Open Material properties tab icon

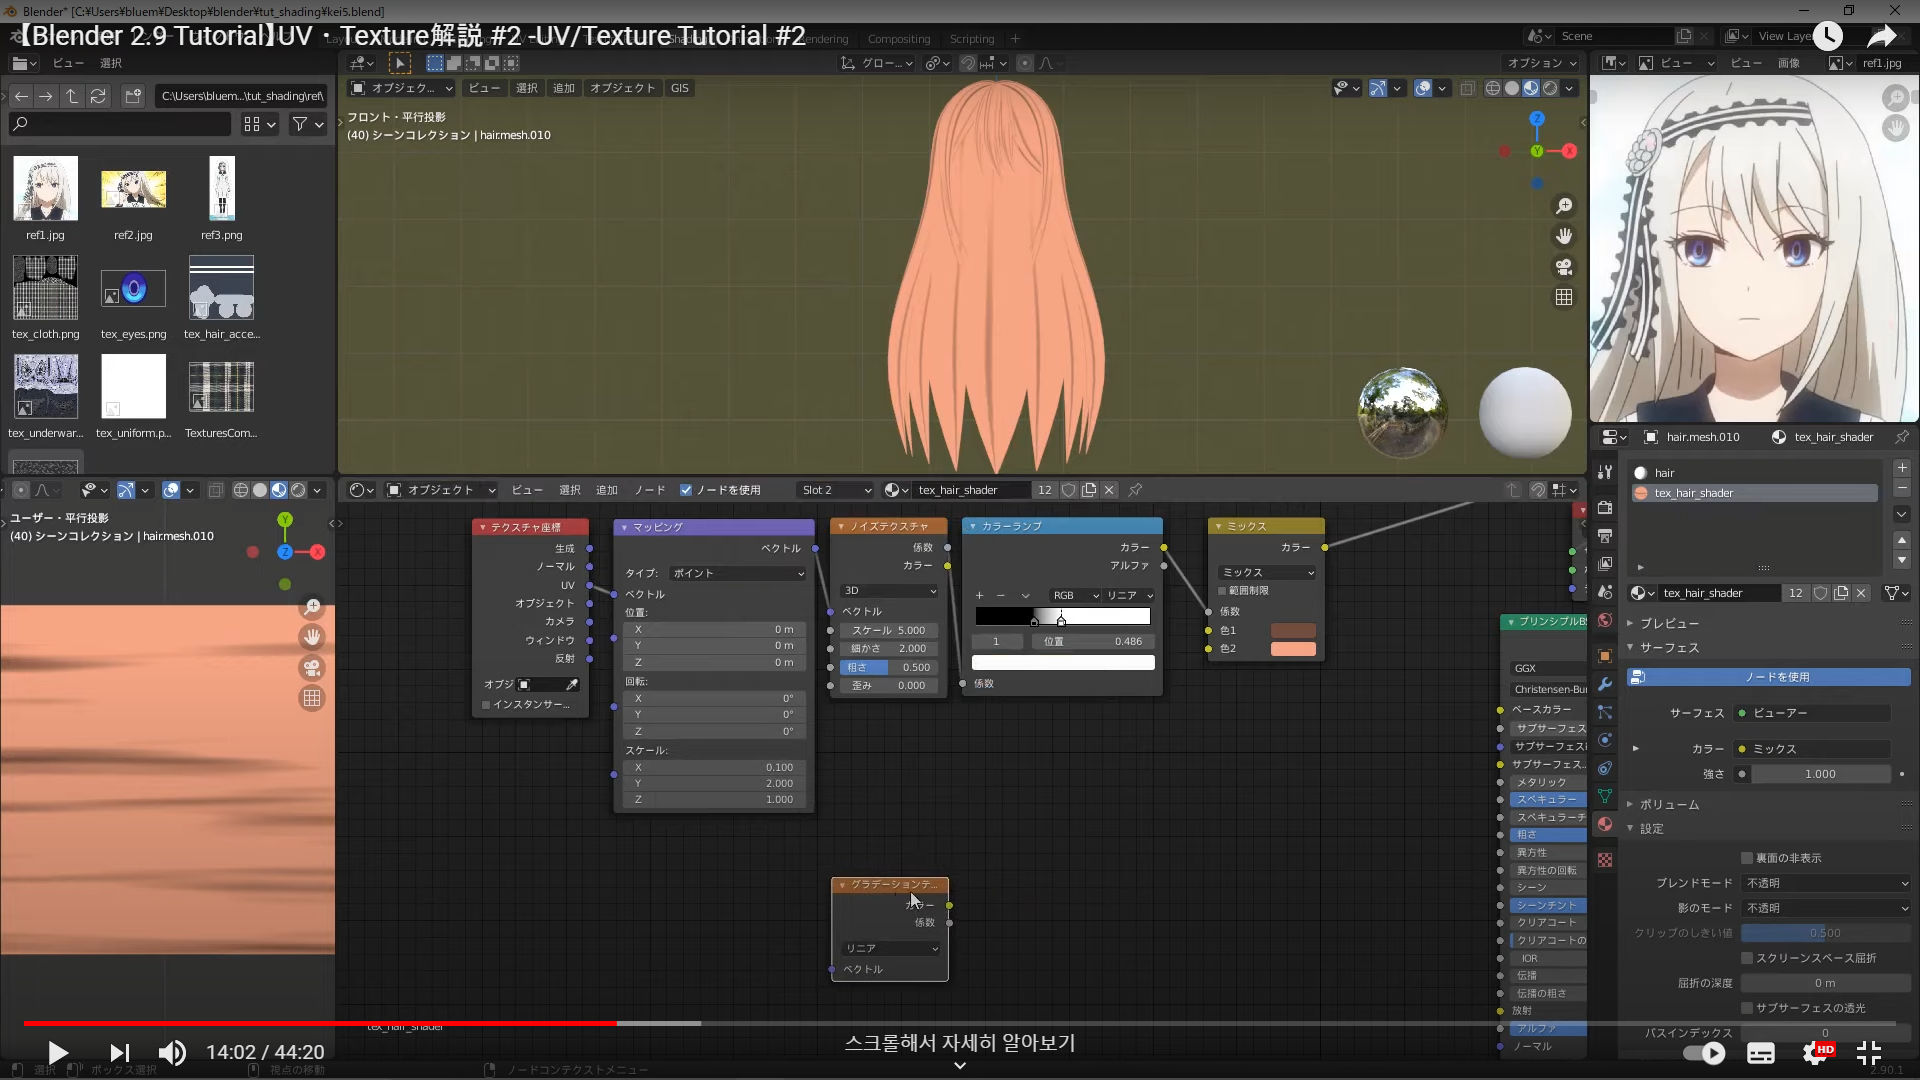click(x=1605, y=824)
